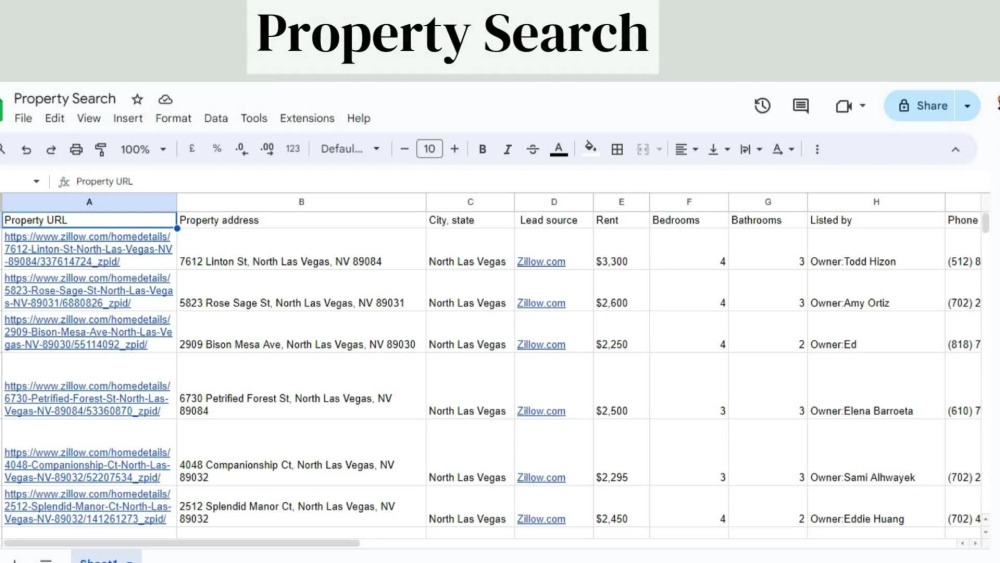The height and width of the screenshot is (563, 1000).
Task: Select the Property URL header cell
Action: (x=89, y=220)
